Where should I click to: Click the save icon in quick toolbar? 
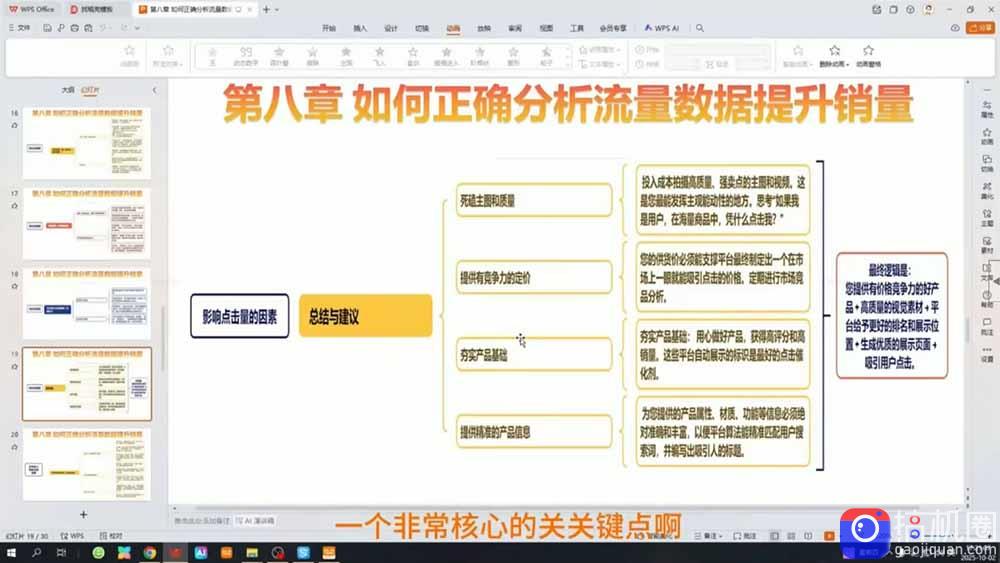[47, 28]
